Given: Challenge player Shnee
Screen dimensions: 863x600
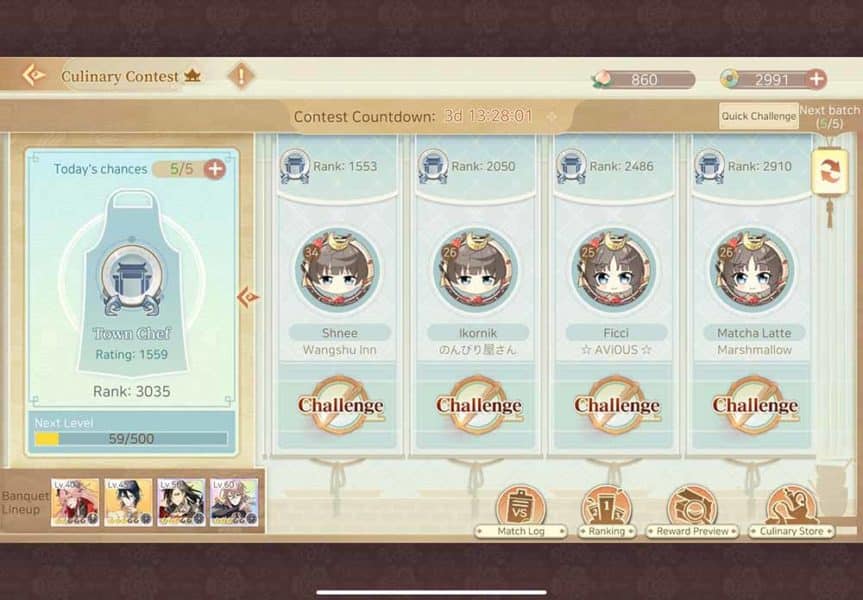Looking at the screenshot, I should (x=340, y=406).
